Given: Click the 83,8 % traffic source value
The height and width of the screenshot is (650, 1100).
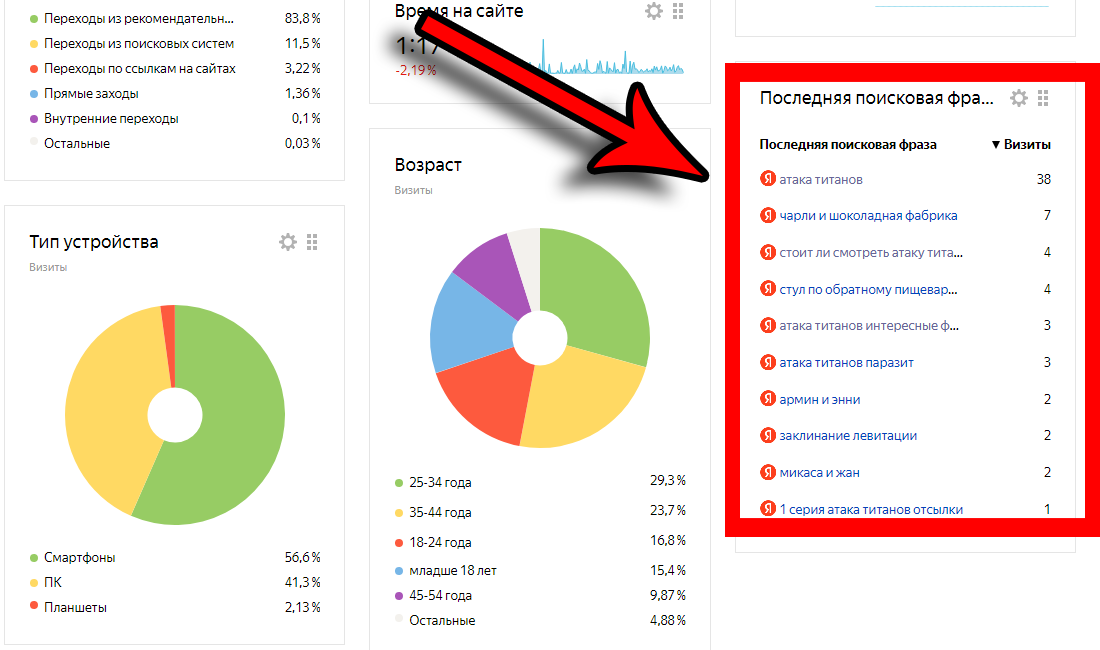Looking at the screenshot, I should (302, 18).
